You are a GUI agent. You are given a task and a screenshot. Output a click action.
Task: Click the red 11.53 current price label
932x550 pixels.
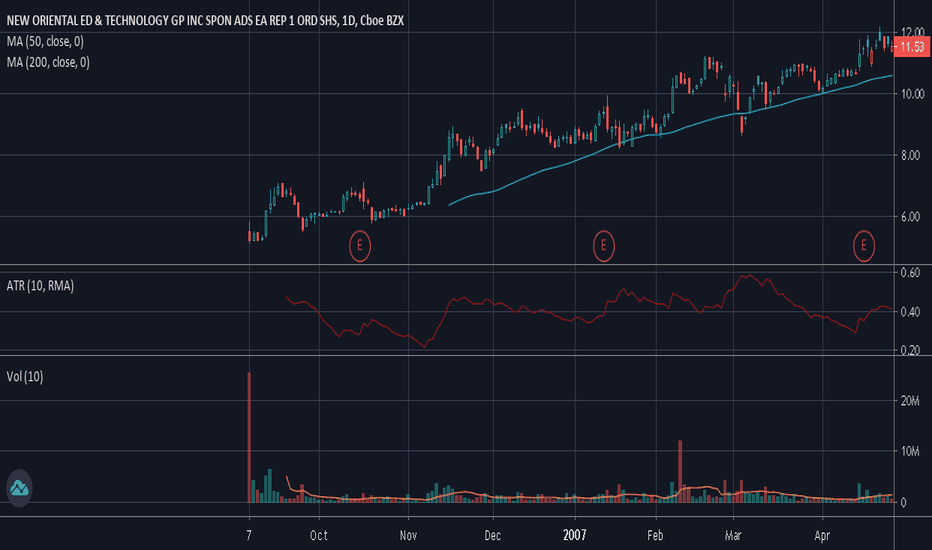pyautogui.click(x=912, y=47)
